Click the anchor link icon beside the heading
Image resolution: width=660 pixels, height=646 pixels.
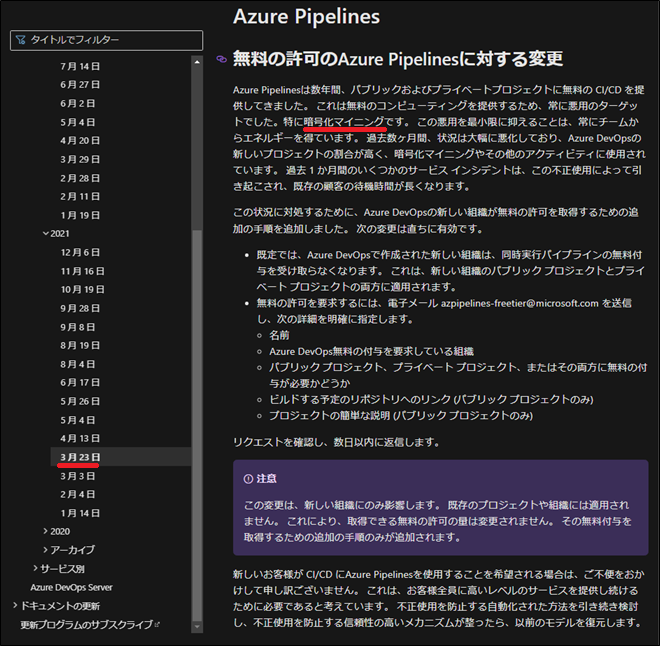point(221,59)
